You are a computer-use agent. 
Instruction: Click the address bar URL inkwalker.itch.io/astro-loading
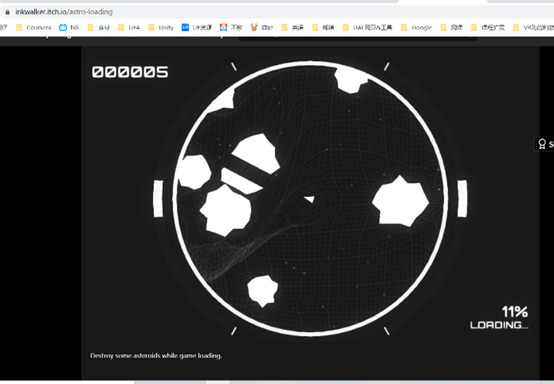click(64, 12)
